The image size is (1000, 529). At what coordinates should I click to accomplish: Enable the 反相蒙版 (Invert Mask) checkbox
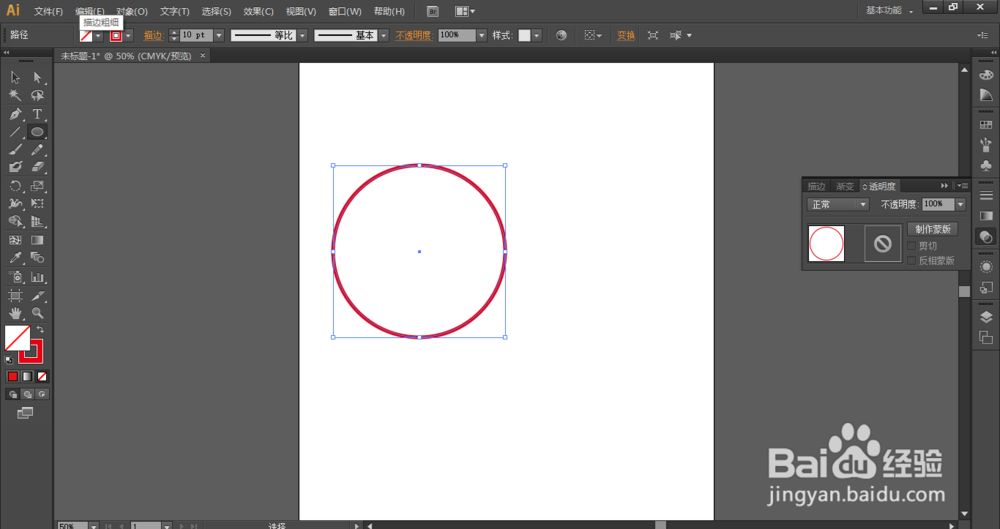tap(911, 260)
